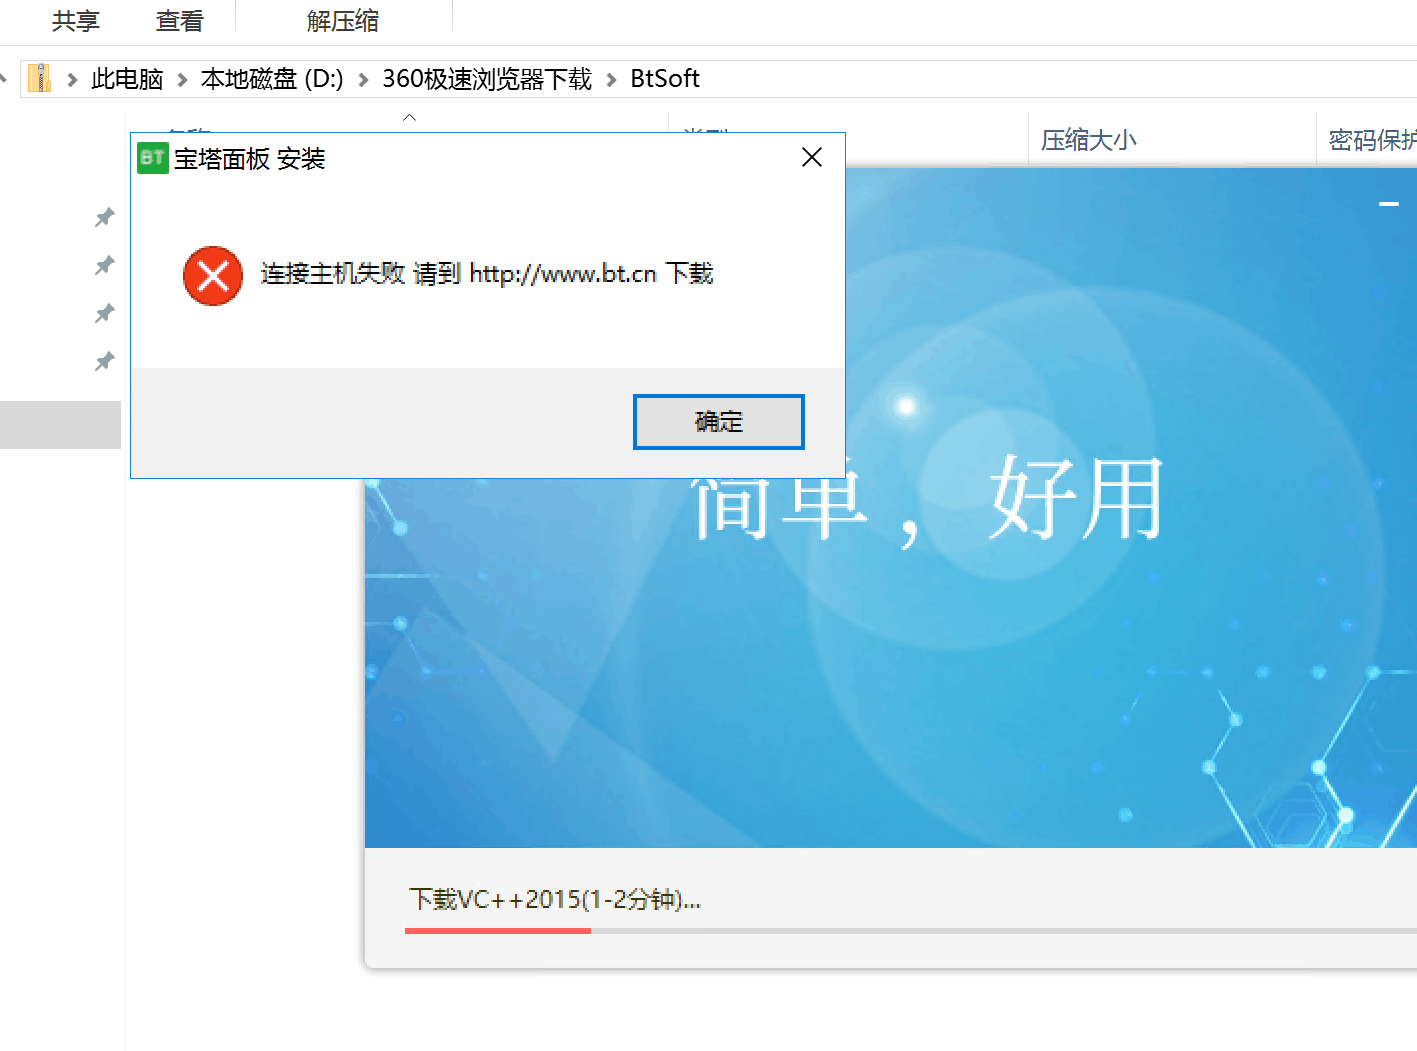Open the 共享 ribbon tab
Viewport: 1417px width, 1051px height.
pos(76,21)
